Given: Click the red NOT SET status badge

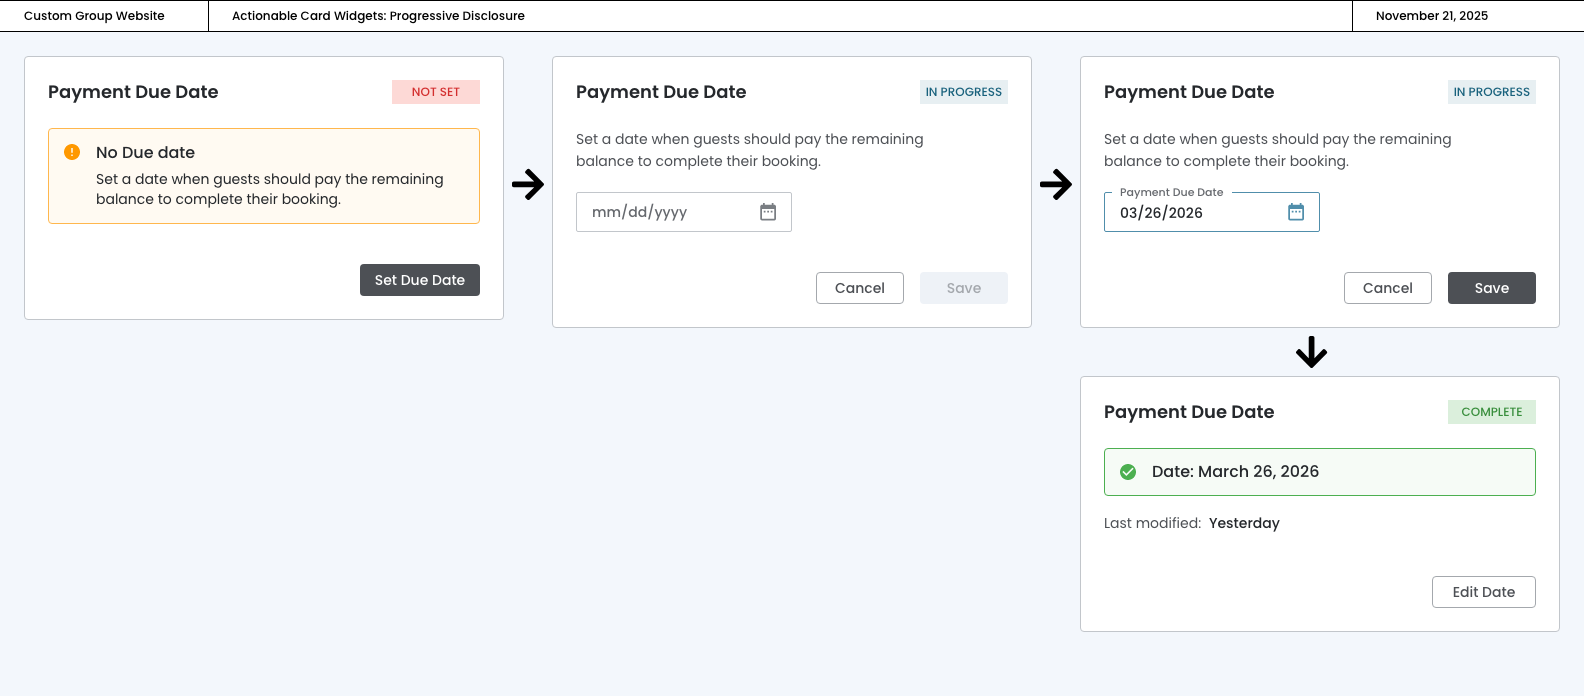Looking at the screenshot, I should pos(436,92).
